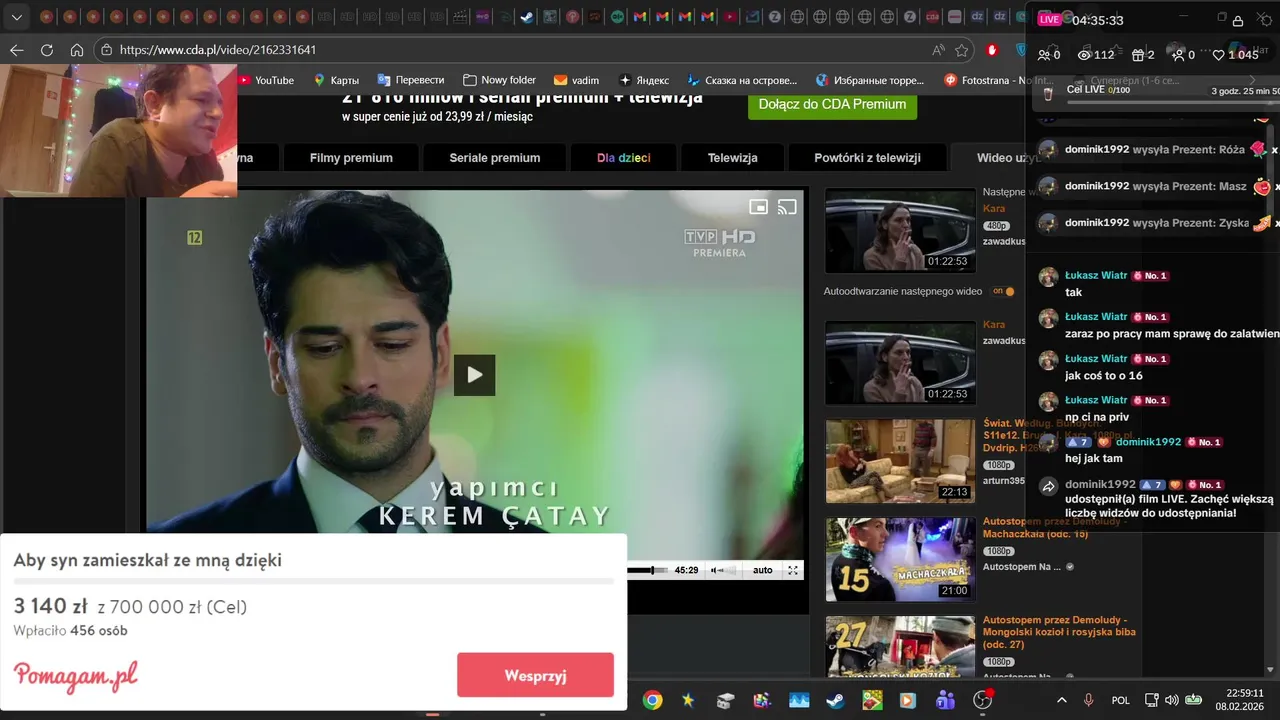Show hidden system tray icons
The height and width of the screenshot is (720, 1280).
(1062, 700)
